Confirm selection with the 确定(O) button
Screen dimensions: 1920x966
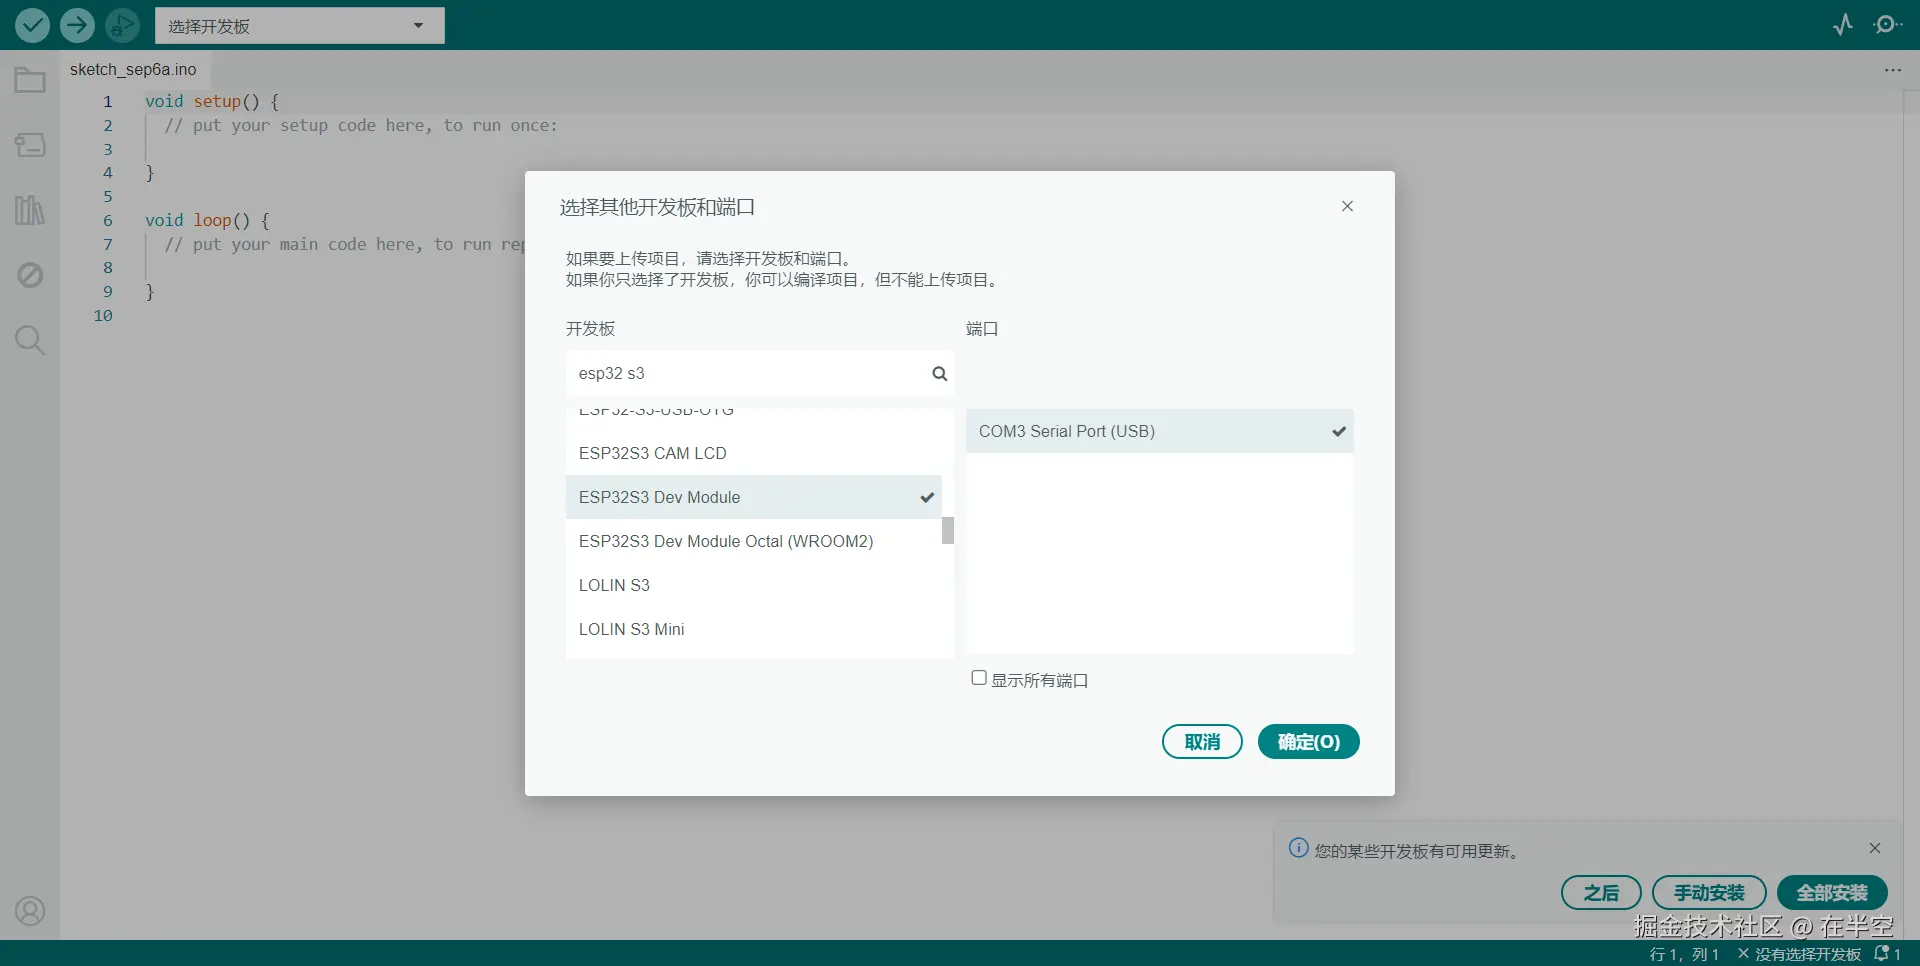click(x=1308, y=741)
